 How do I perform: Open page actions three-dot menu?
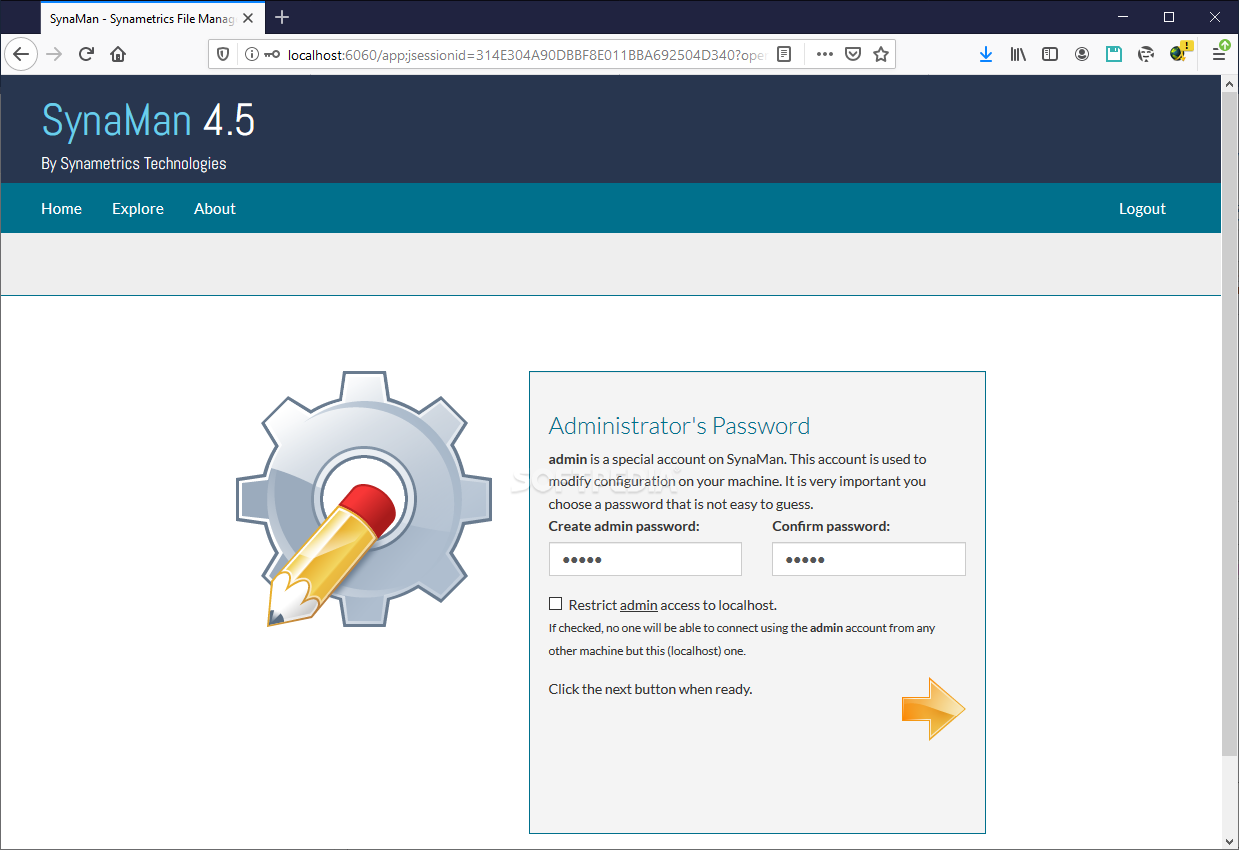824,54
